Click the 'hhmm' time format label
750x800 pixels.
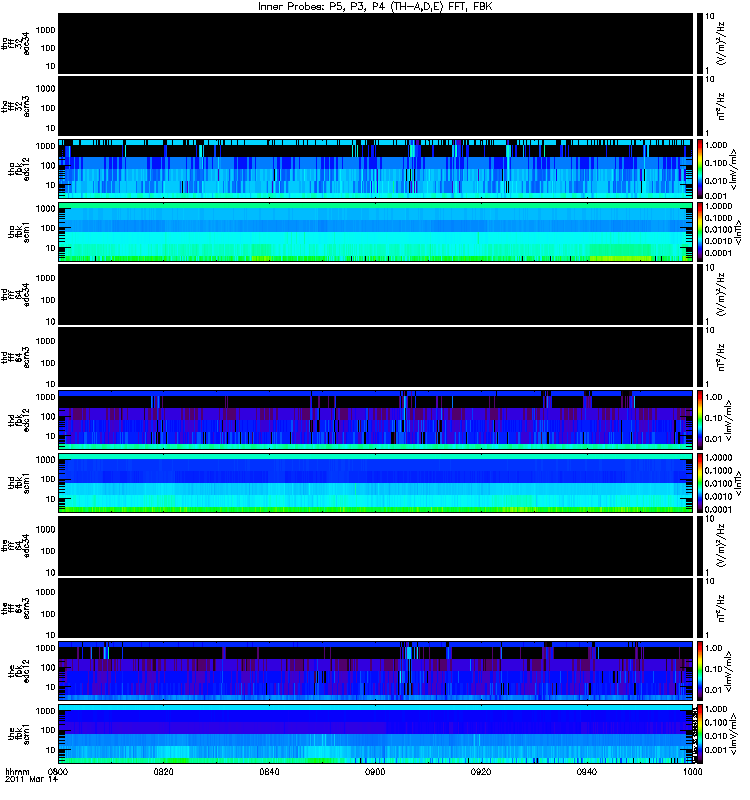click(x=17, y=772)
